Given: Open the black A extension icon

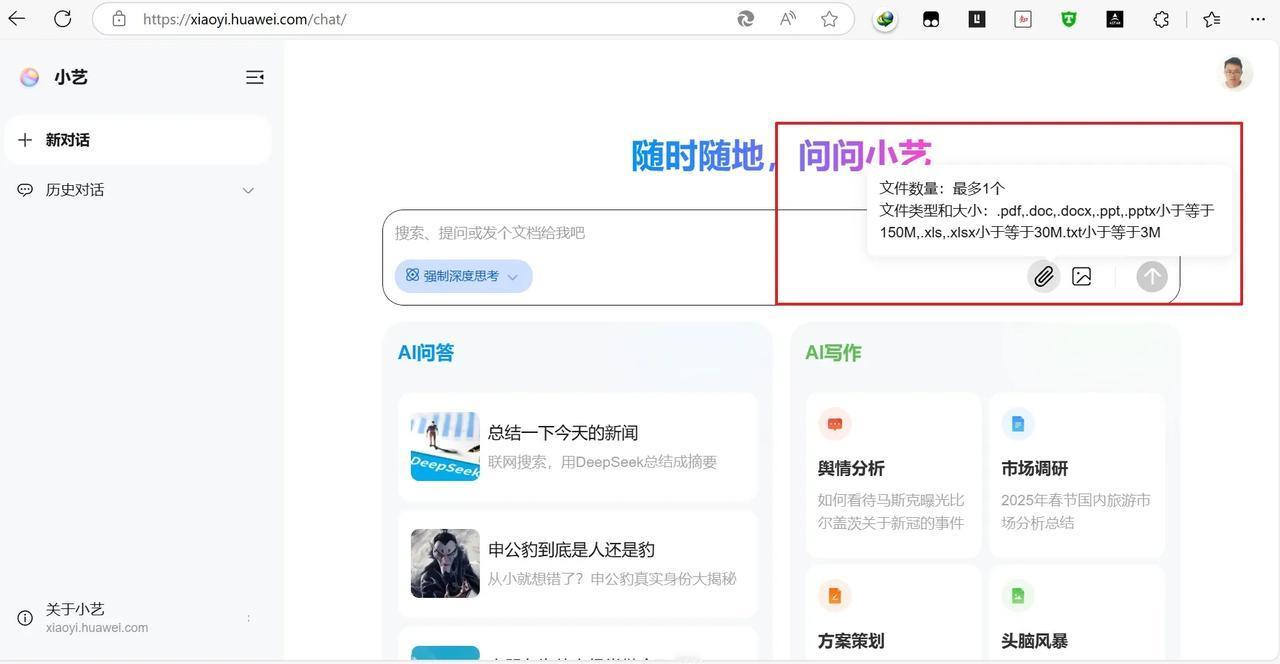Looking at the screenshot, I should [1115, 19].
